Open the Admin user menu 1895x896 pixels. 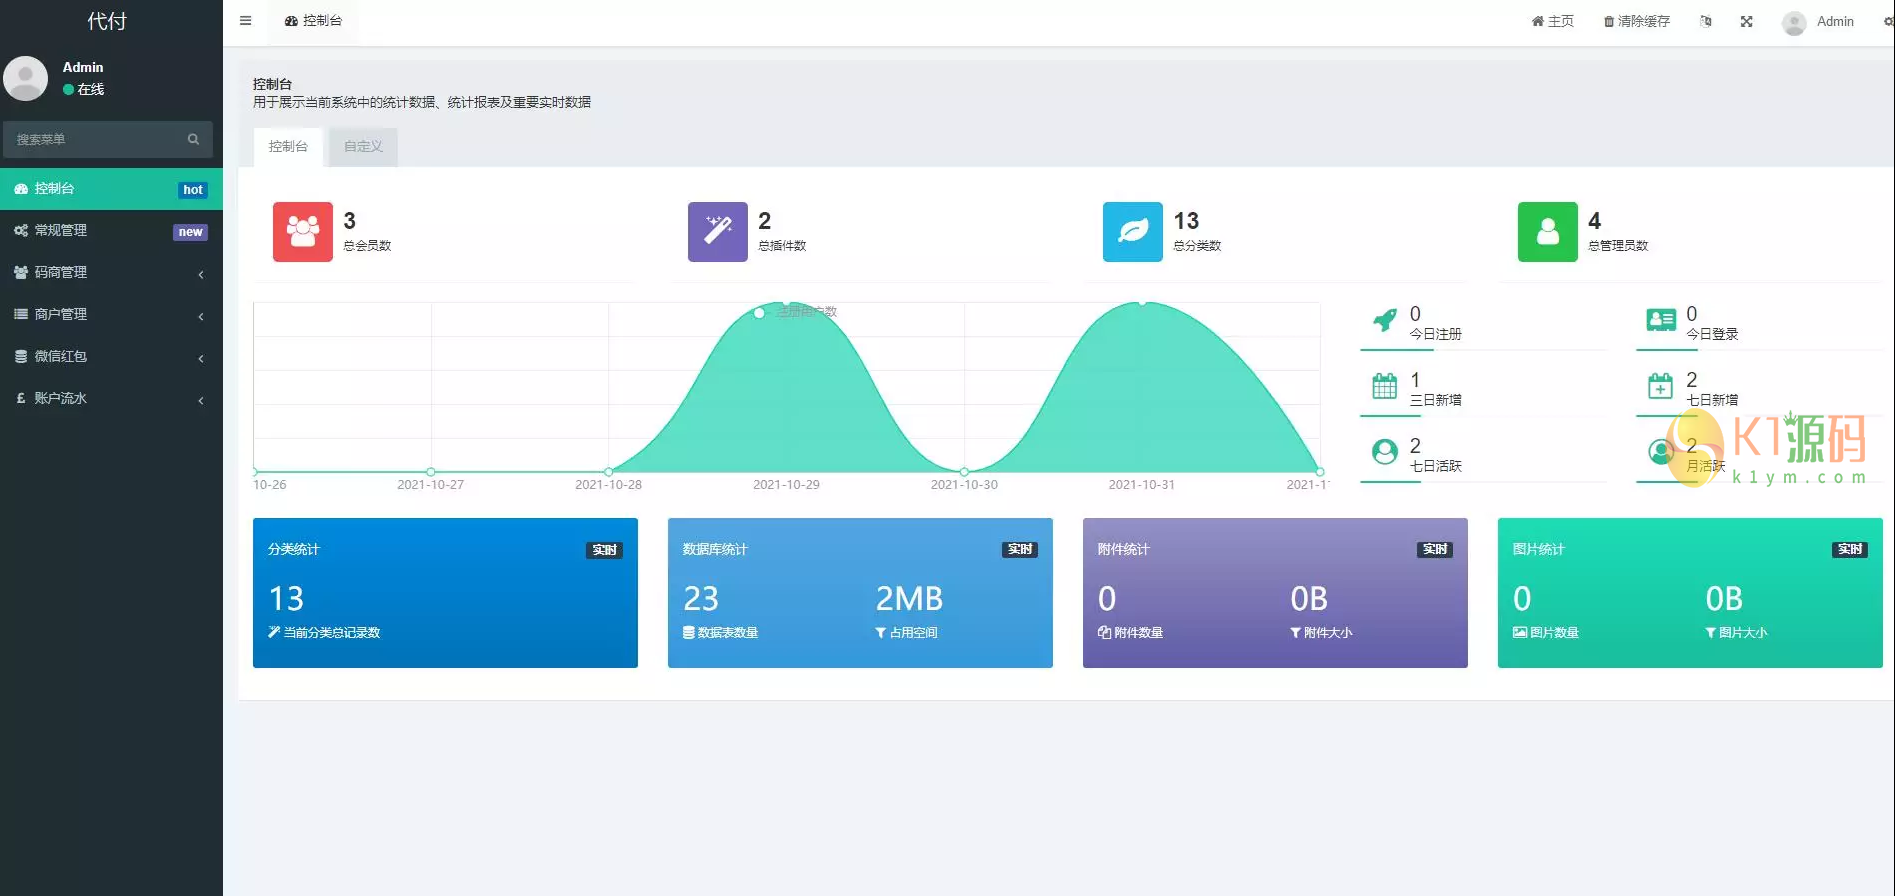[1819, 21]
